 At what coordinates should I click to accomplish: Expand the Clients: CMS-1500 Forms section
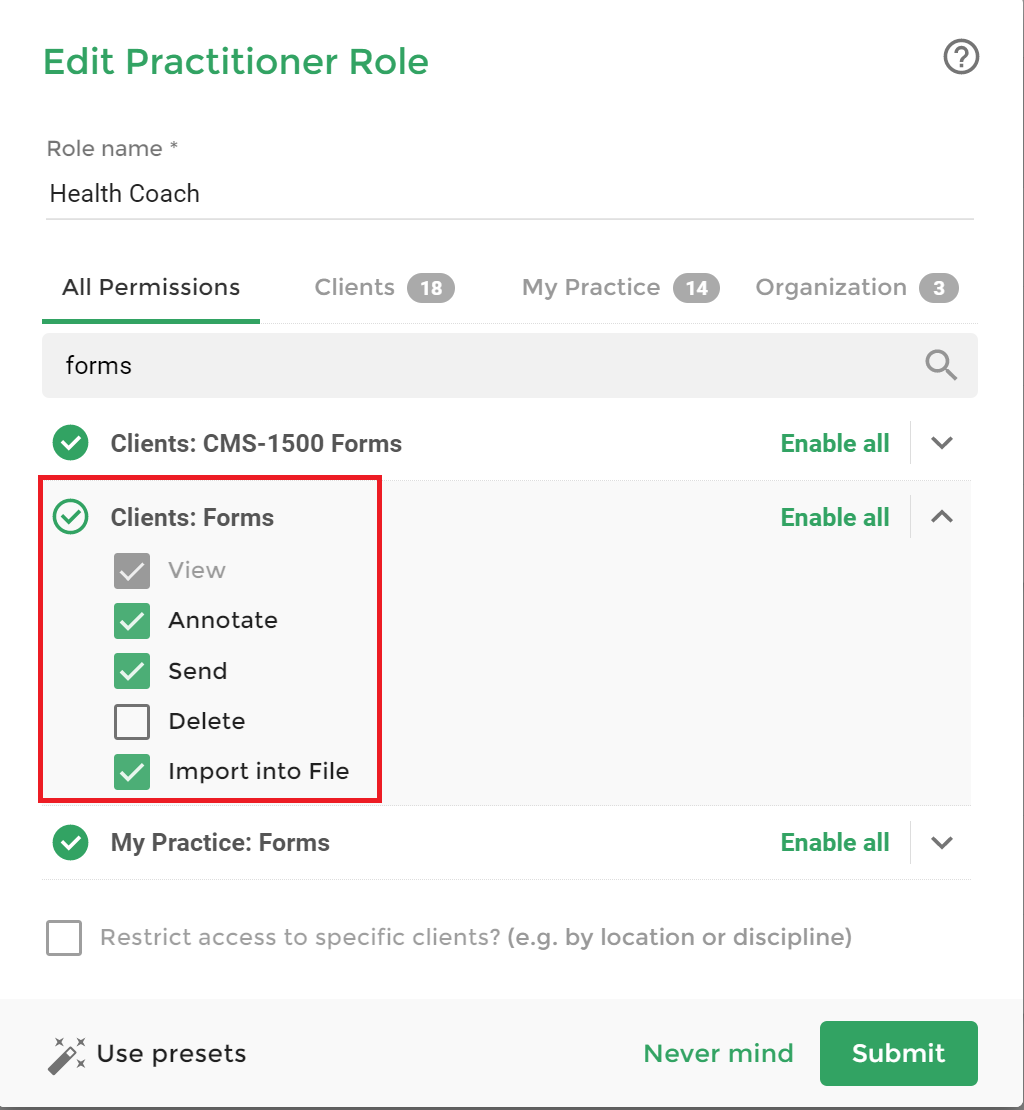pos(941,443)
